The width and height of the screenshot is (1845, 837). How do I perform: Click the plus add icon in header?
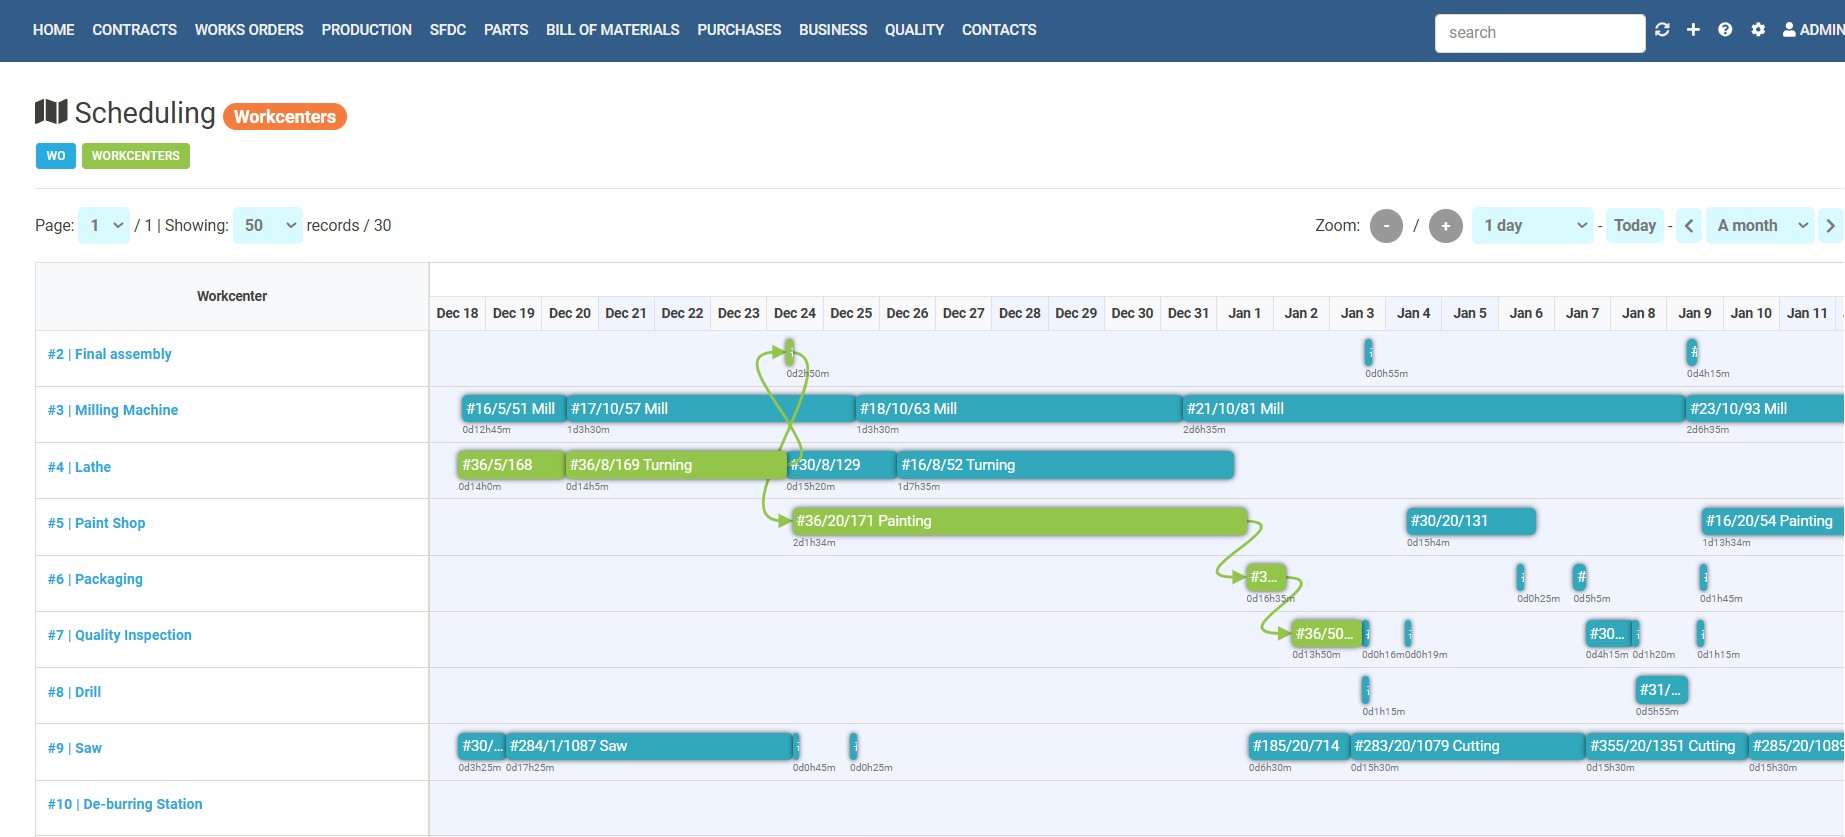tap(1693, 30)
